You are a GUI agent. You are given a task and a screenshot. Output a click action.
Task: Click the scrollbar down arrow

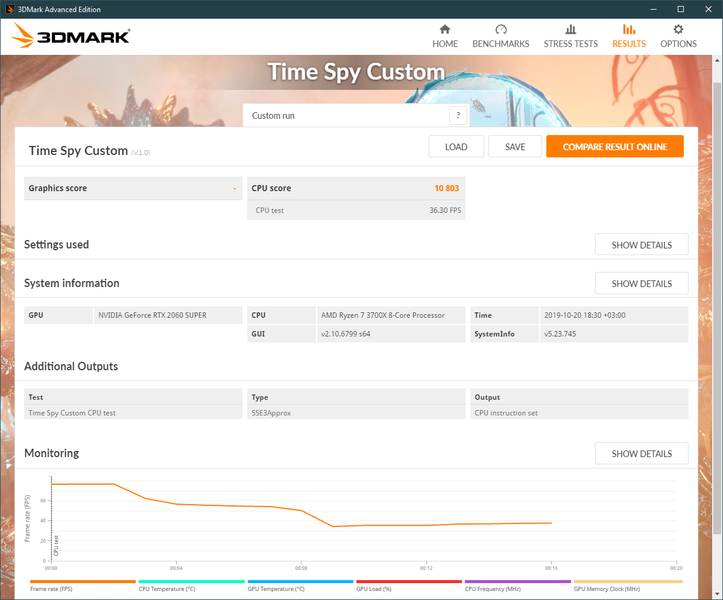(717, 594)
